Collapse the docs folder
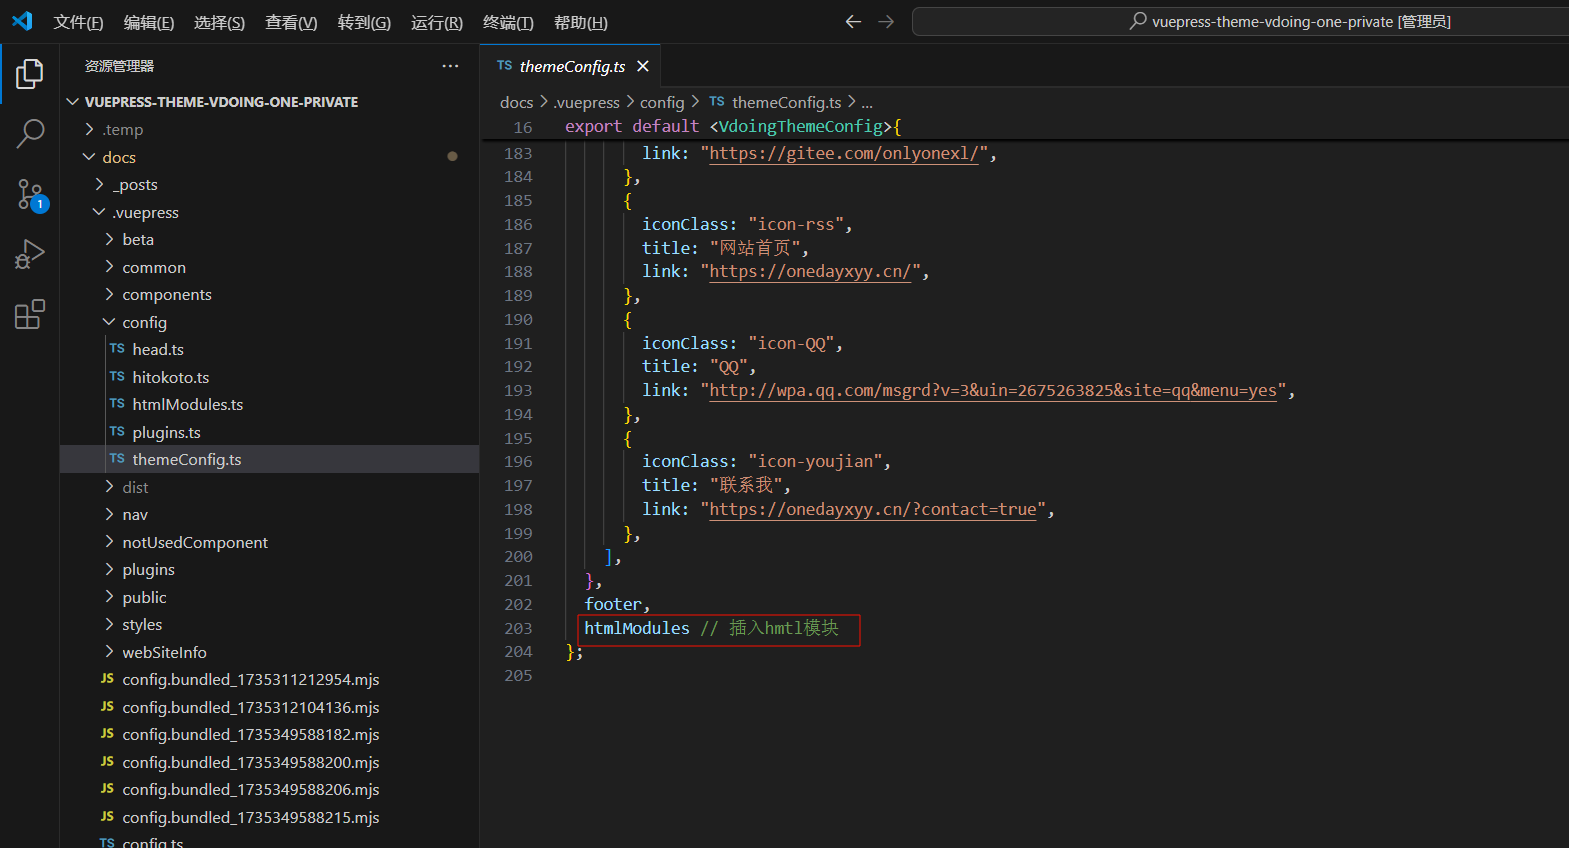The height and width of the screenshot is (848, 1569). coord(89,157)
